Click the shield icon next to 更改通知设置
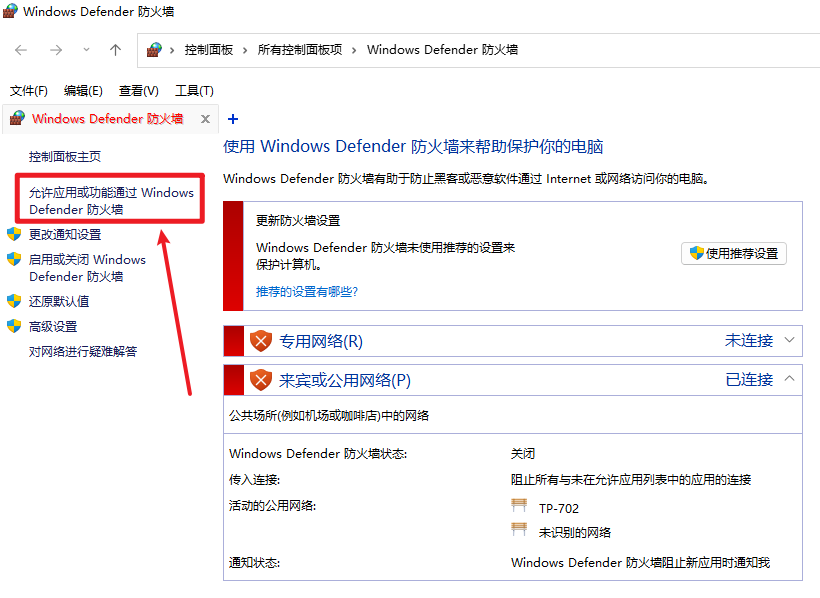Viewport: 820px width, 598px height. click(x=14, y=234)
